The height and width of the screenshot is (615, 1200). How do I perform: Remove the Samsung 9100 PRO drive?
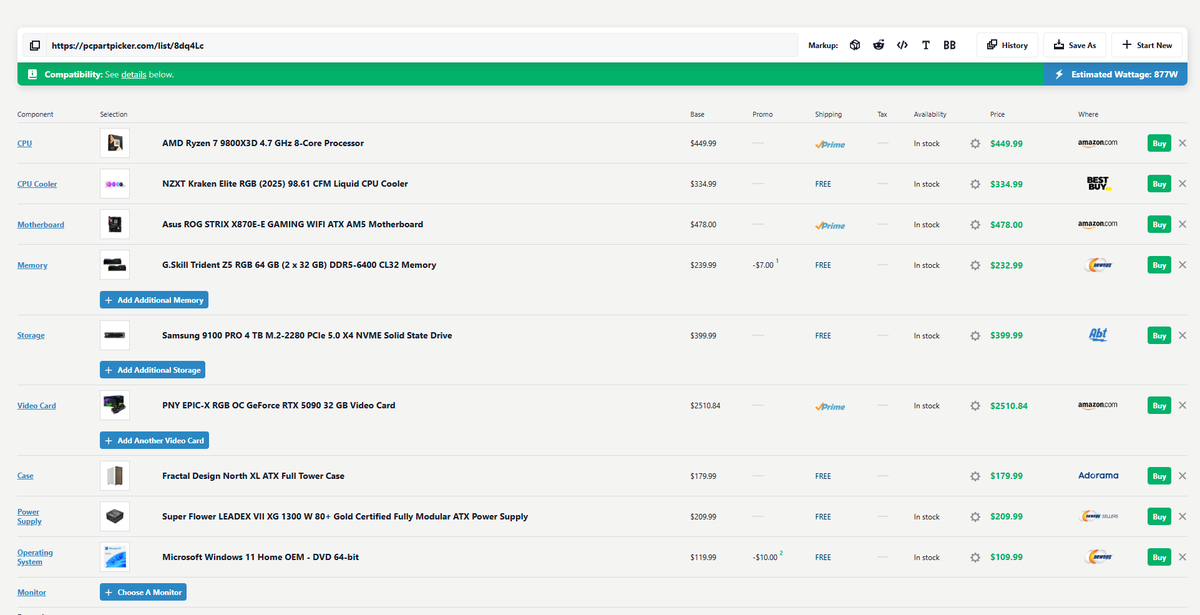(1183, 336)
